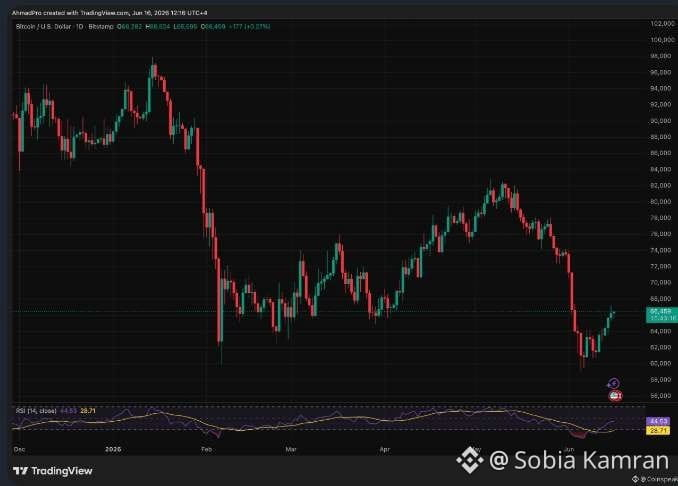
Task: Click the 100,000 price axis label
Action: click(x=662, y=40)
